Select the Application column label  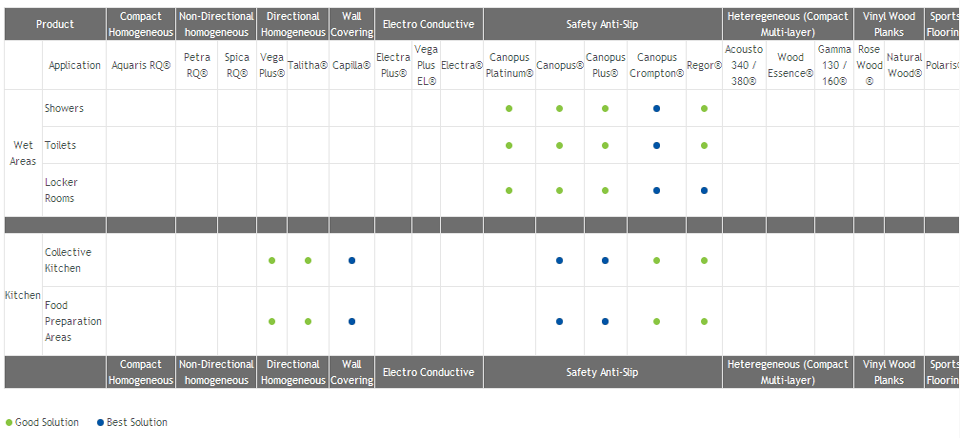pos(75,66)
